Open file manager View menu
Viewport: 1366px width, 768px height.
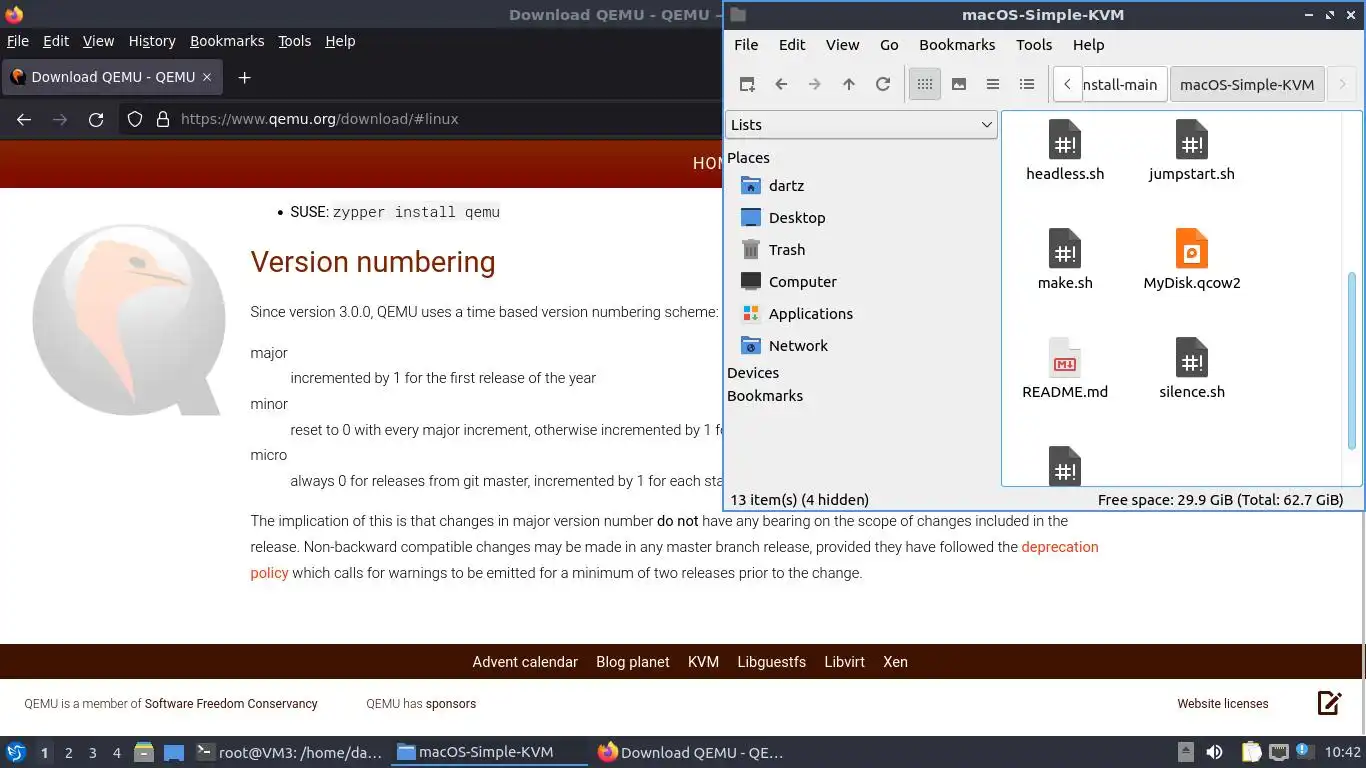(x=842, y=45)
